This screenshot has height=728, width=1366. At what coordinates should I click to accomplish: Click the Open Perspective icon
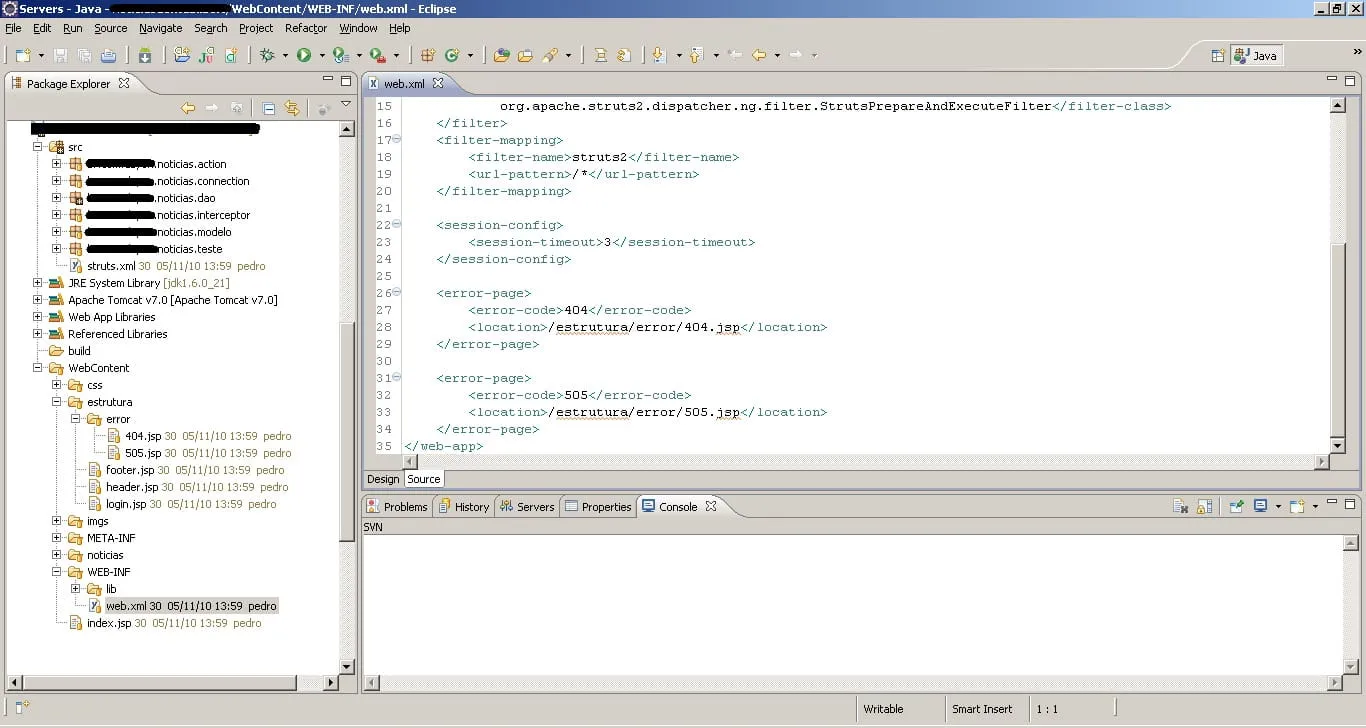1217,56
